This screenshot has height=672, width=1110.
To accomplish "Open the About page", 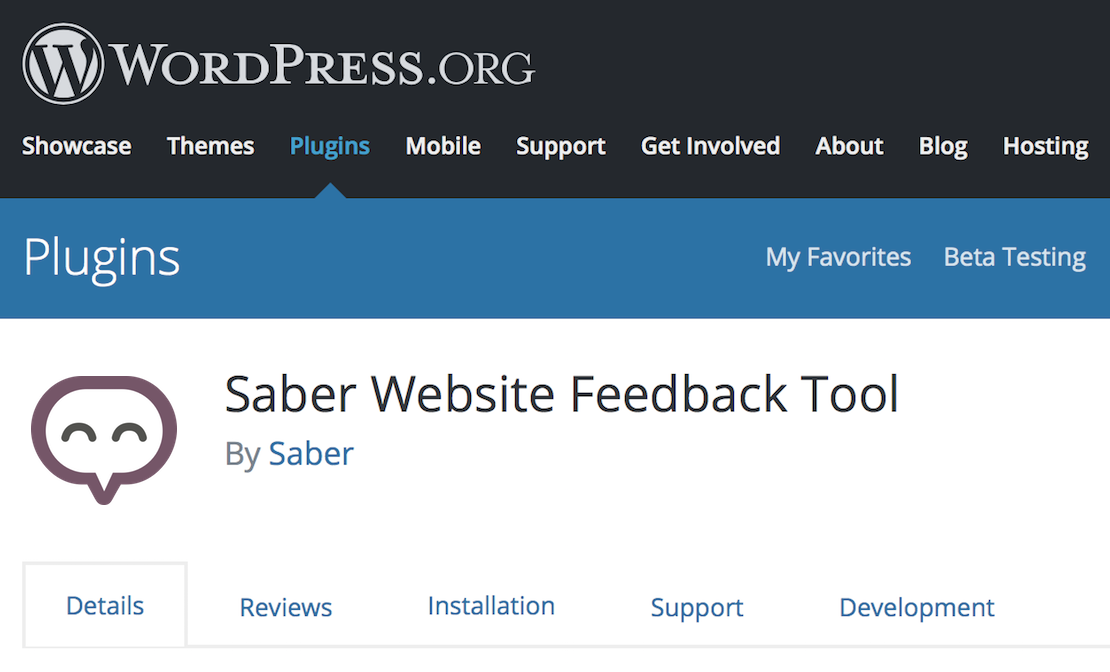I will 849,146.
